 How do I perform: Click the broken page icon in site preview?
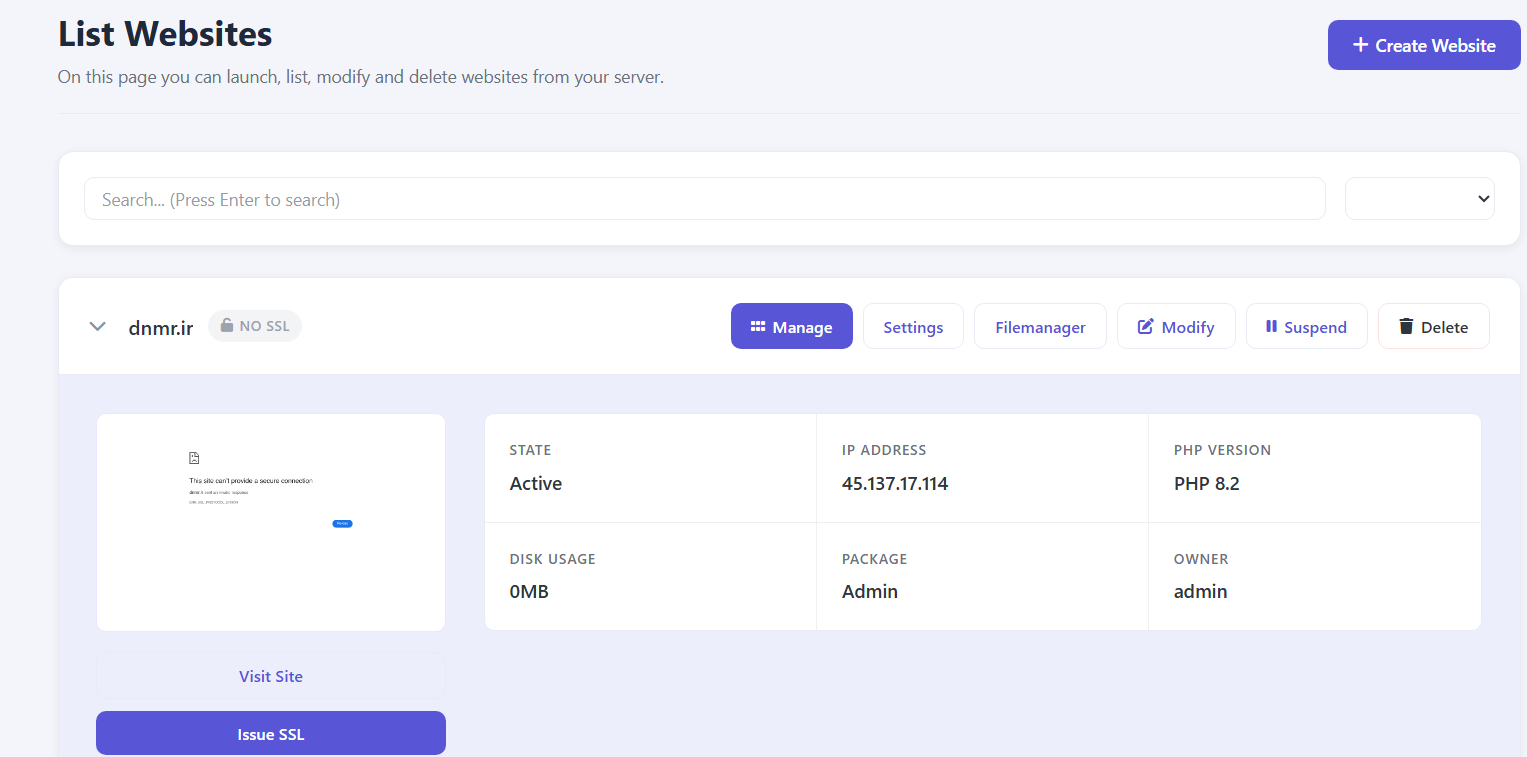[x=194, y=458]
